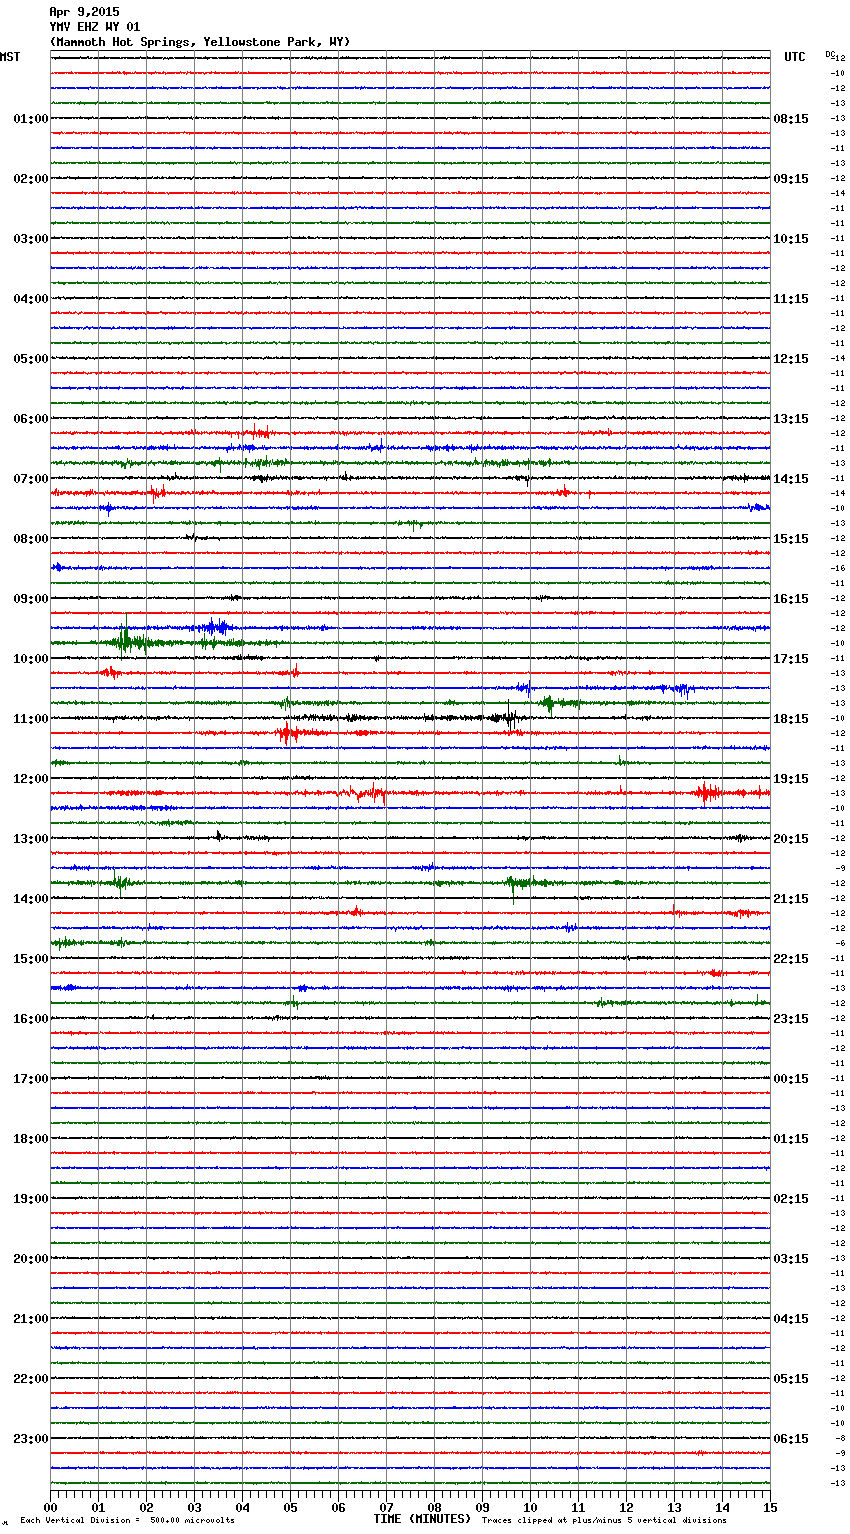Image resolution: width=850 pixels, height=1534 pixels.
Task: Click the date text "Apr 9,2015"
Action: point(84,12)
